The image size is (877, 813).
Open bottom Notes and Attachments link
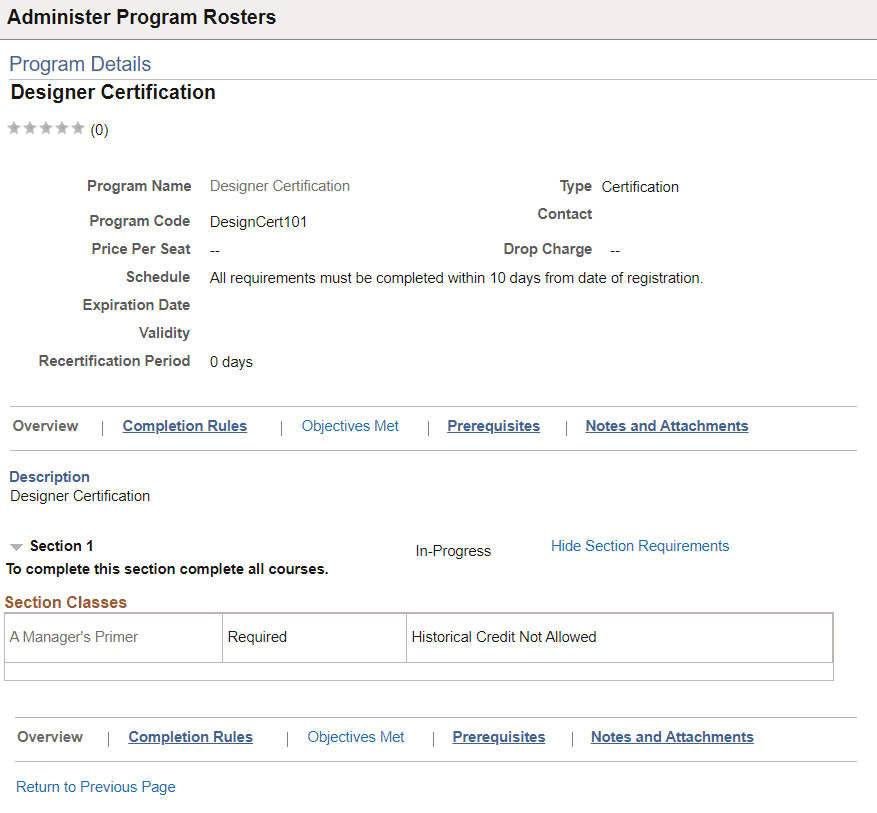click(x=672, y=737)
